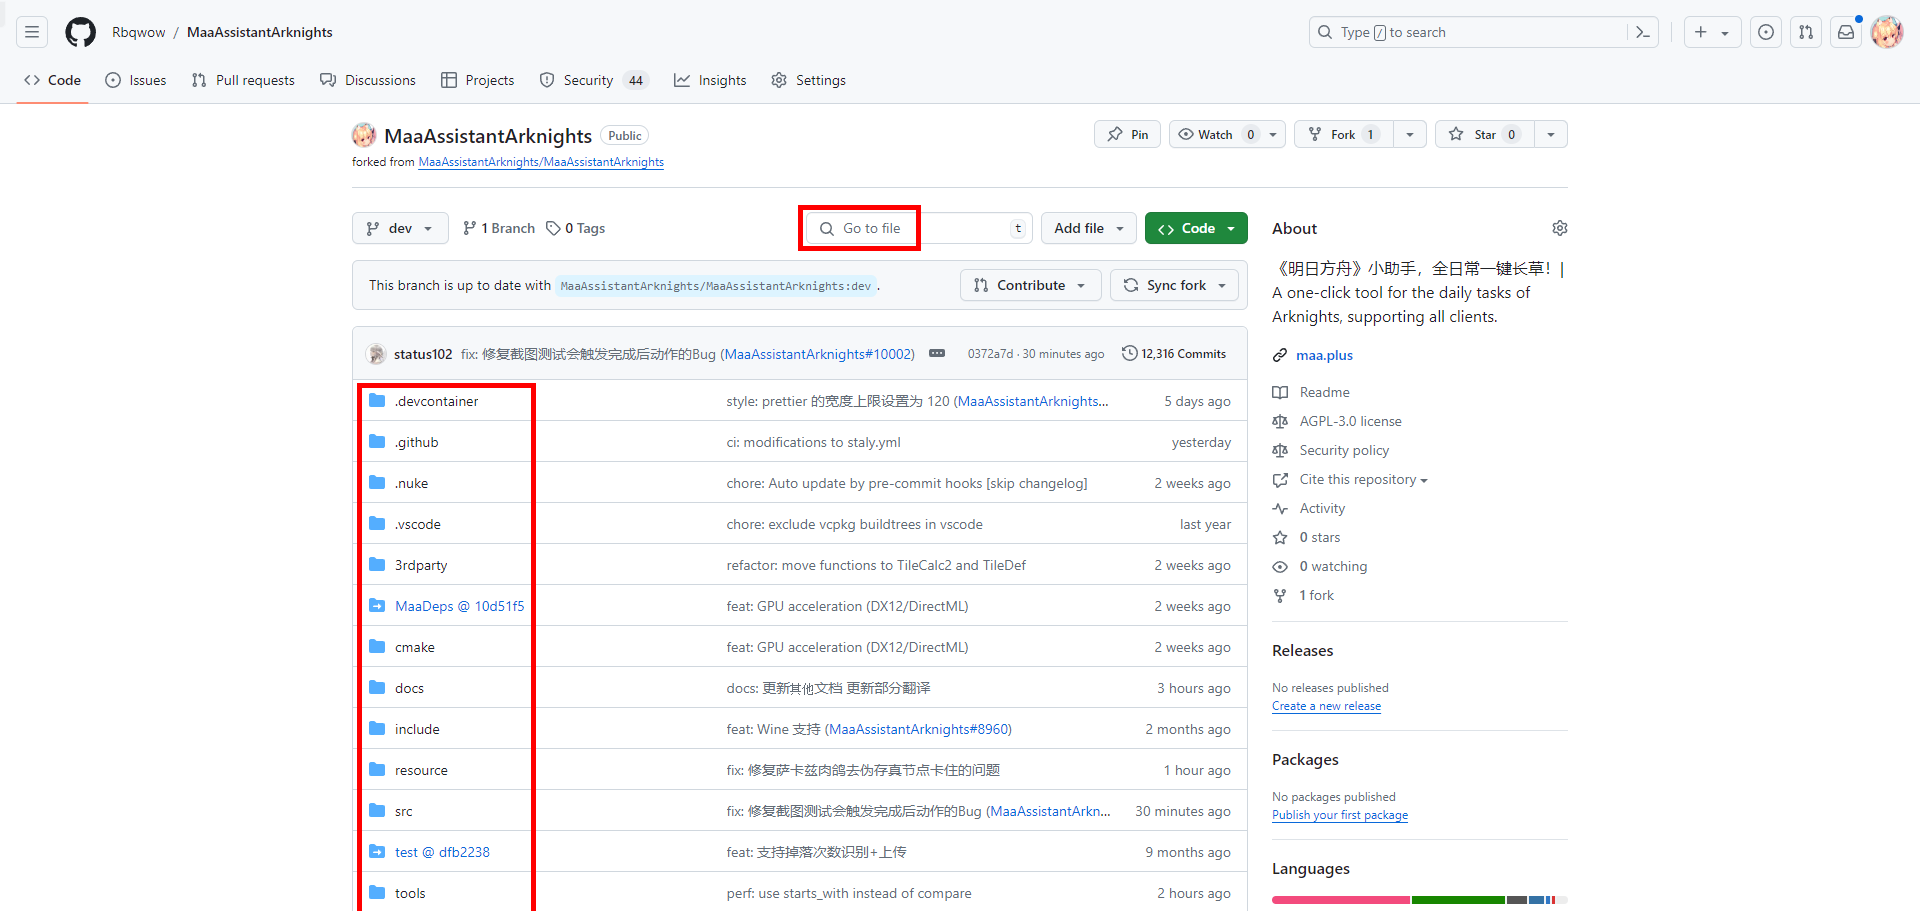
Task: Open the Security tab
Action: (x=594, y=80)
